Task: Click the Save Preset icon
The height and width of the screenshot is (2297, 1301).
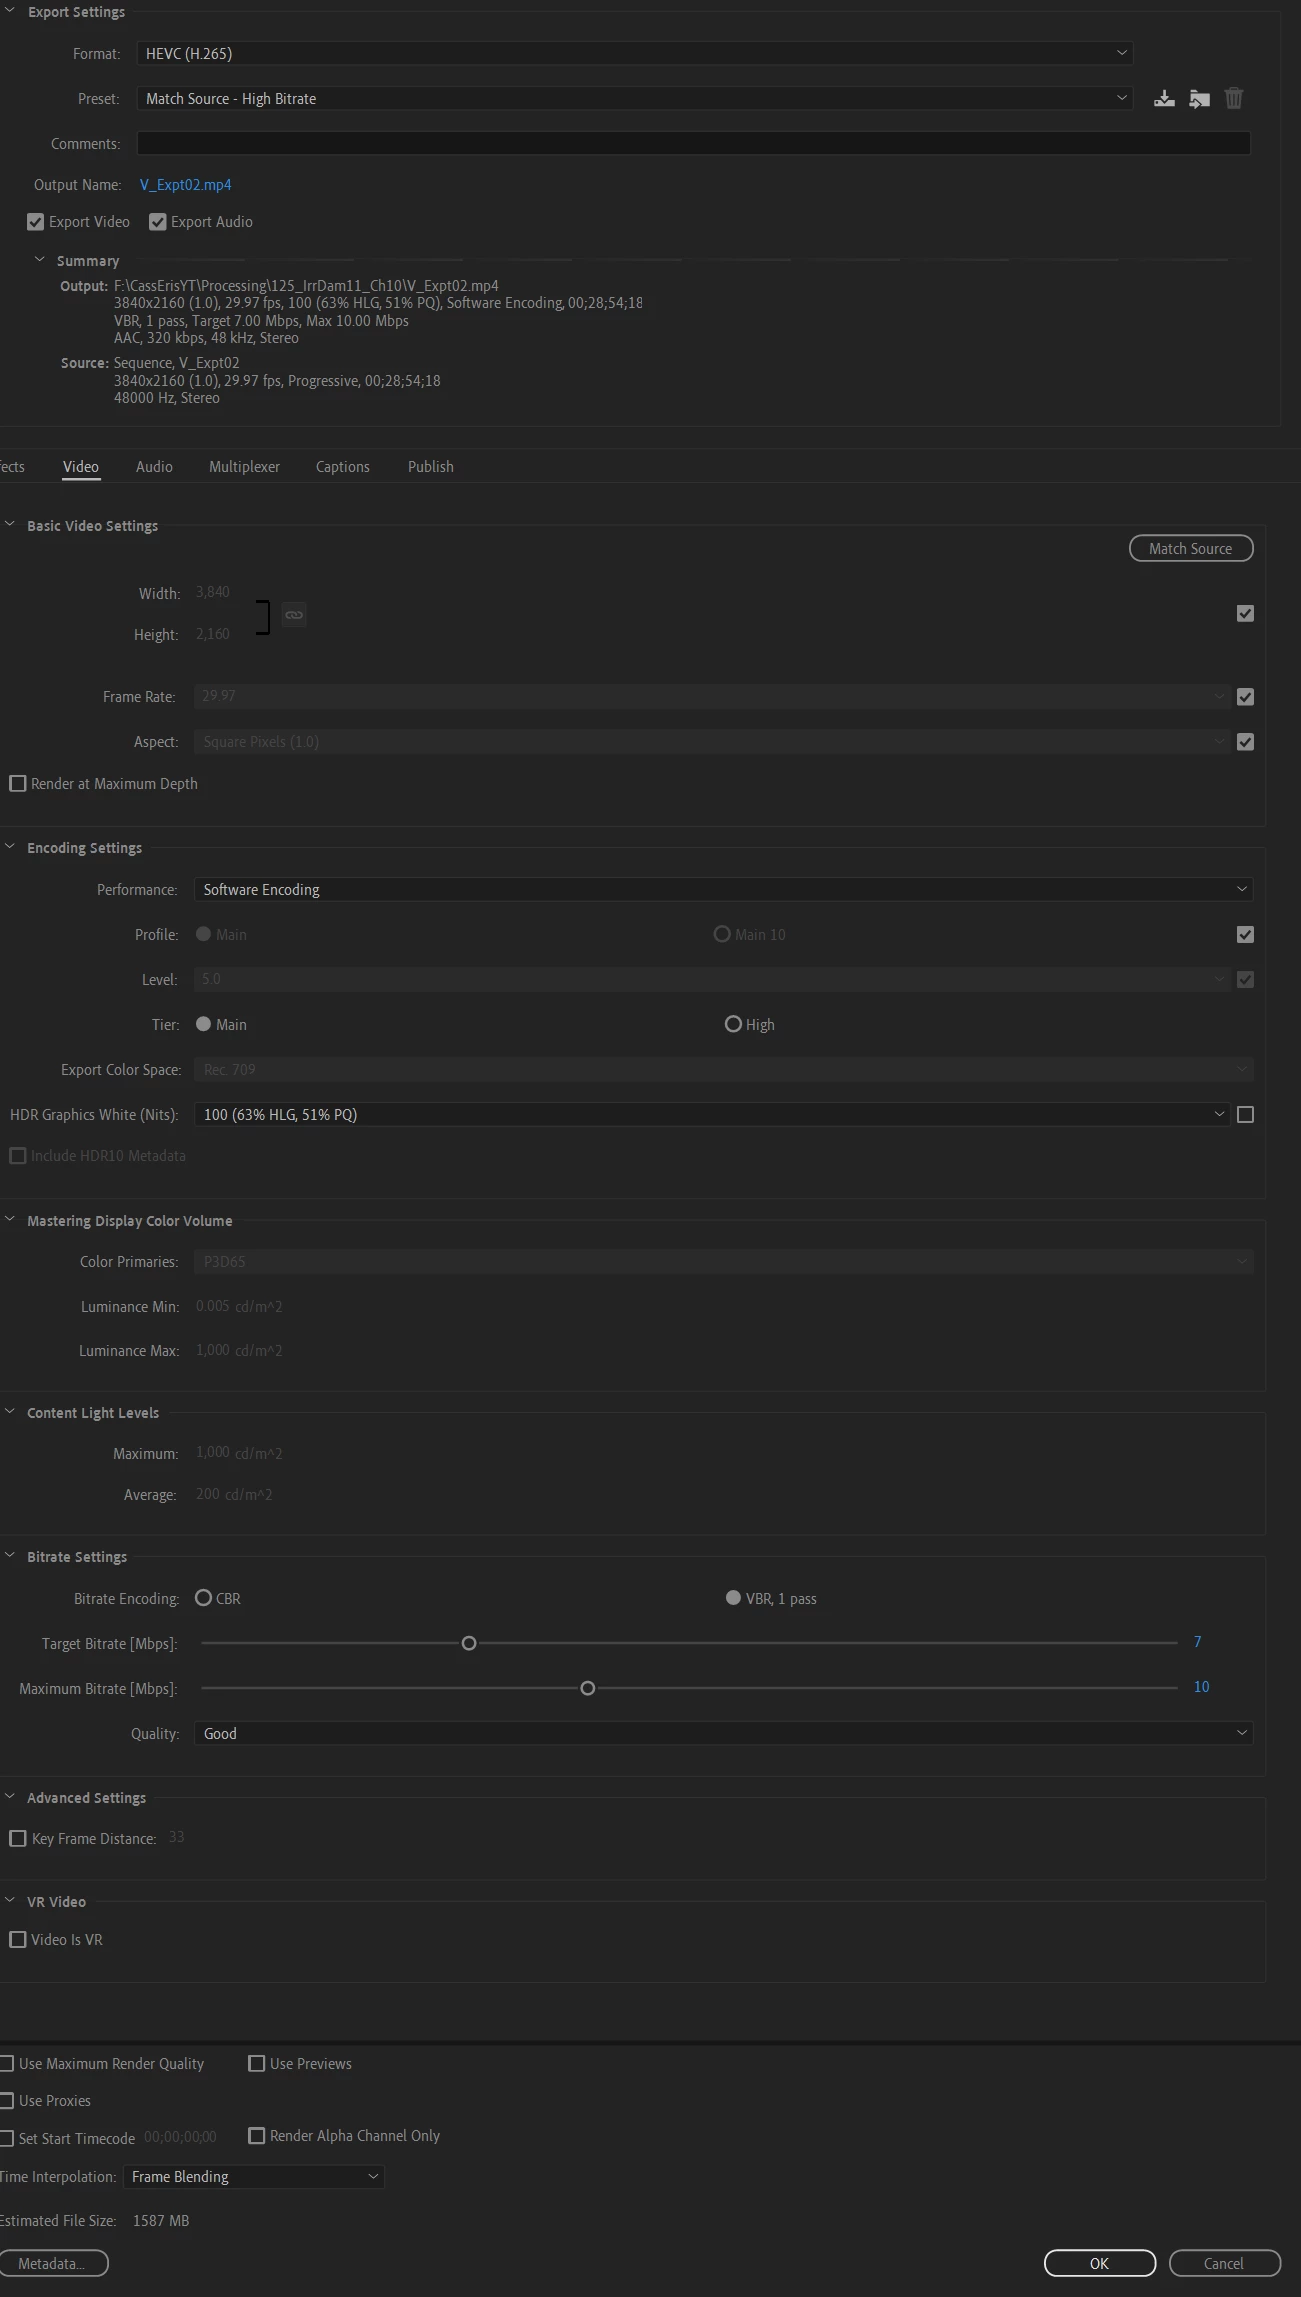Action: click(1164, 99)
